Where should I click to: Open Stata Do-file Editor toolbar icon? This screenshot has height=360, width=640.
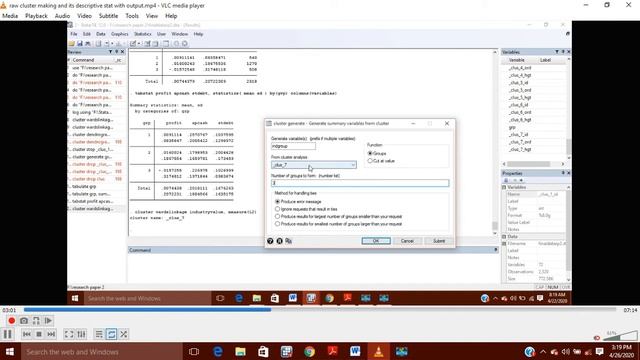[x=133, y=44]
